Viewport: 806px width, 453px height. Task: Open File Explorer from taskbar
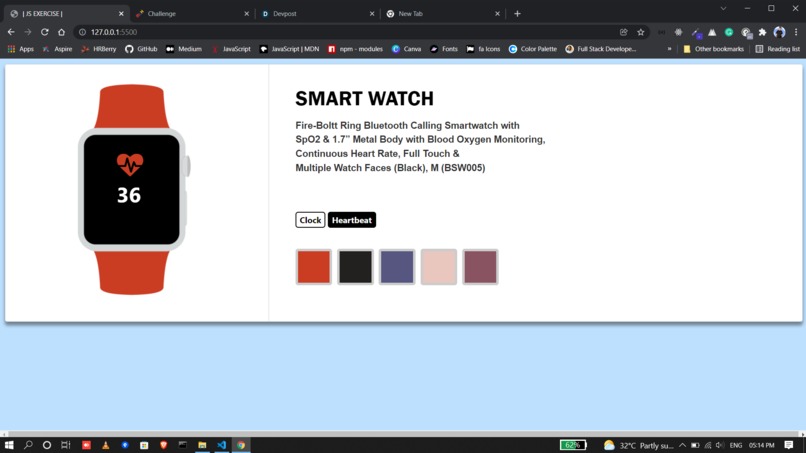[x=202, y=445]
